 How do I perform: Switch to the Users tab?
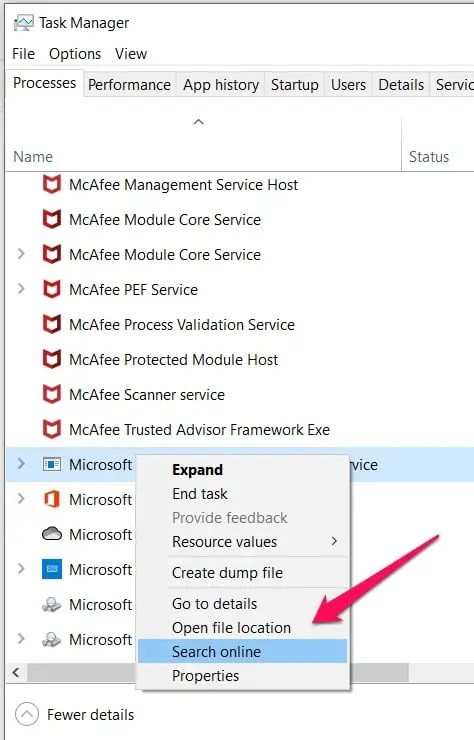click(348, 85)
